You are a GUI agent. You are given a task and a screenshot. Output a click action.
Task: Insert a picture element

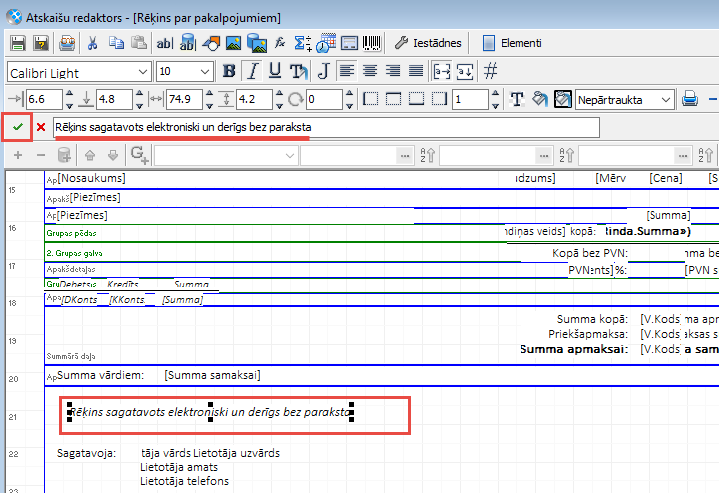(233, 43)
